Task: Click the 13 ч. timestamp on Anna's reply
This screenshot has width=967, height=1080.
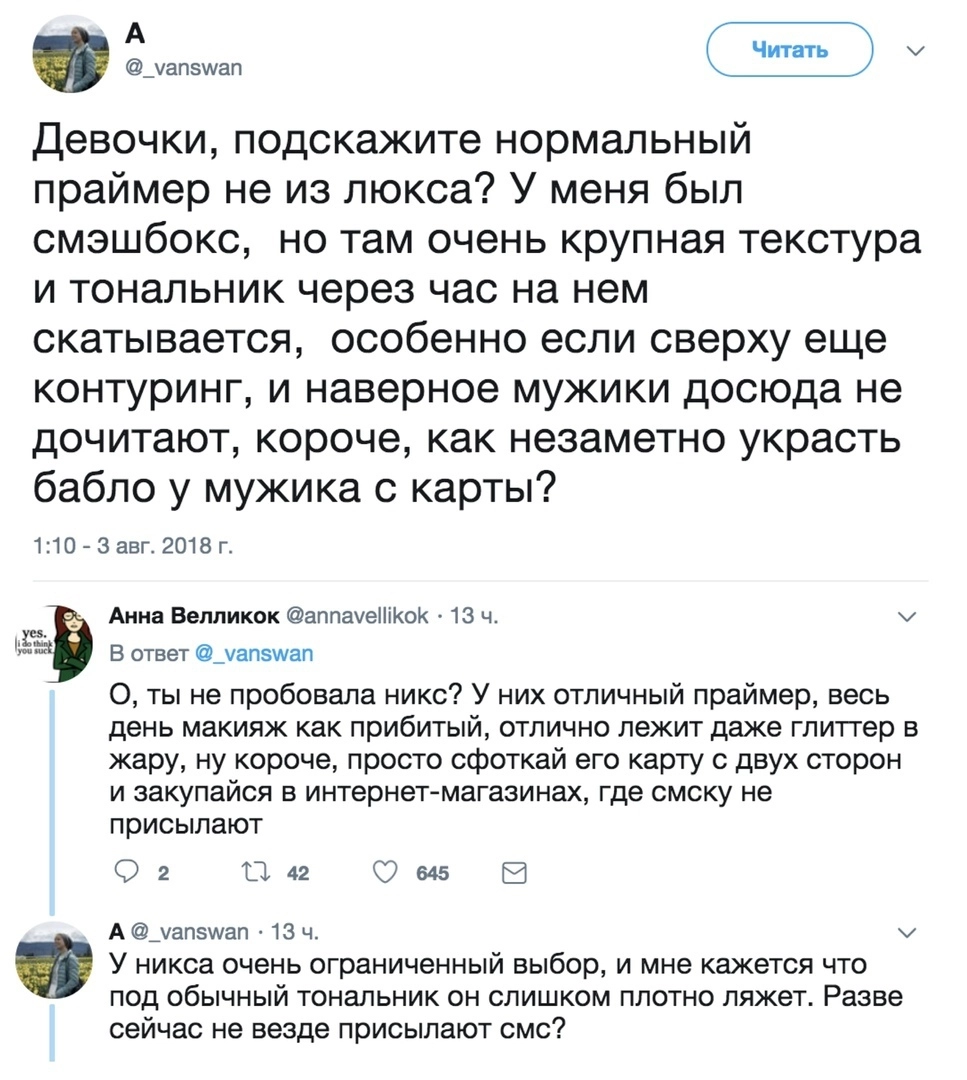Action: [469, 617]
